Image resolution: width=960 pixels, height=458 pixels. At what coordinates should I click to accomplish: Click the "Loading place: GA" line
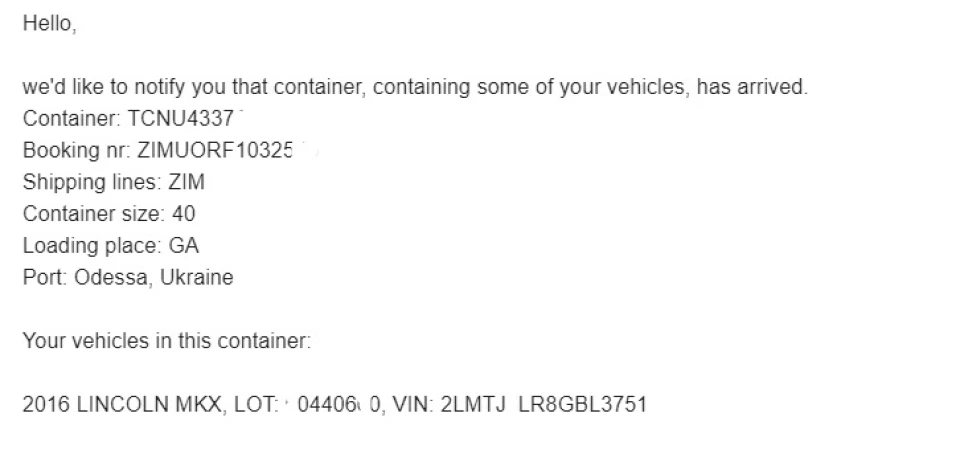pyautogui.click(x=111, y=246)
